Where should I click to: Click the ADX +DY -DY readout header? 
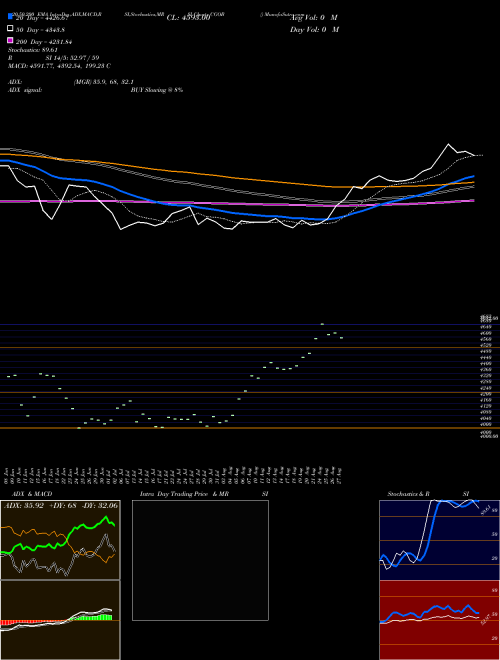[x=61, y=506]
